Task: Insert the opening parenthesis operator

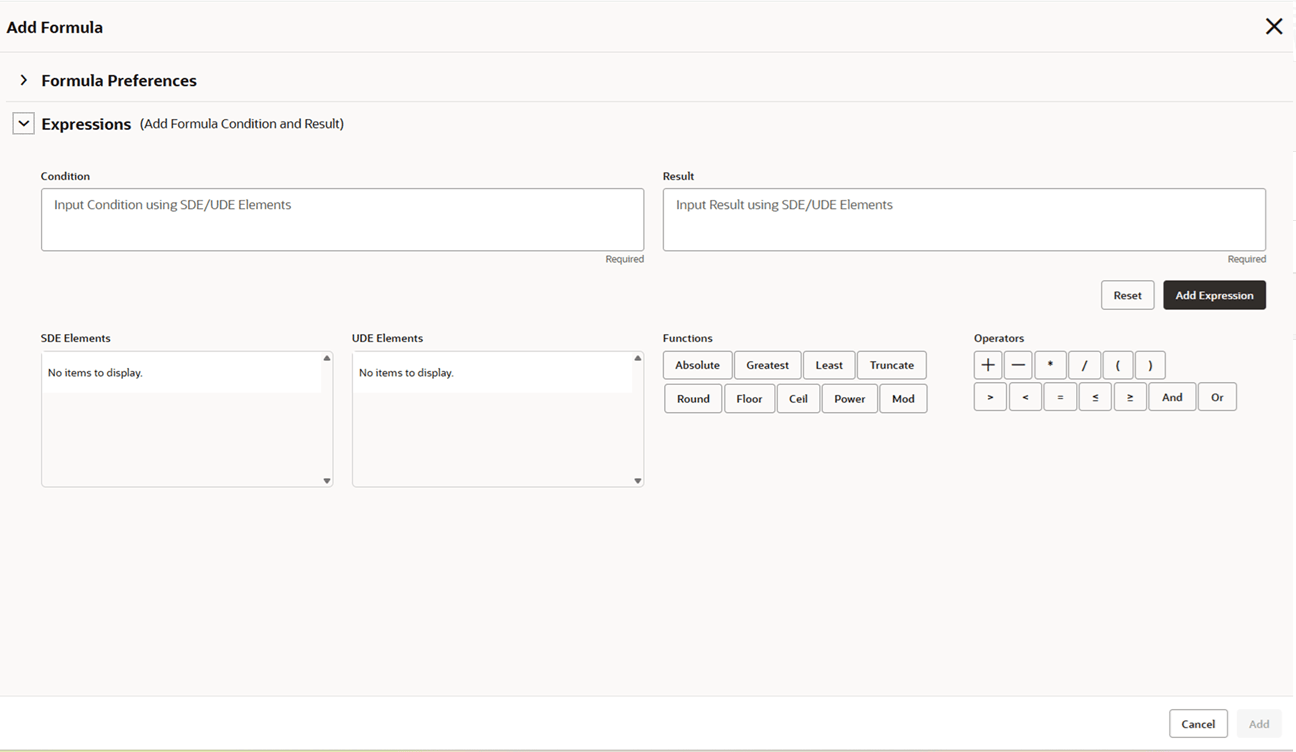Action: pyautogui.click(x=1117, y=365)
